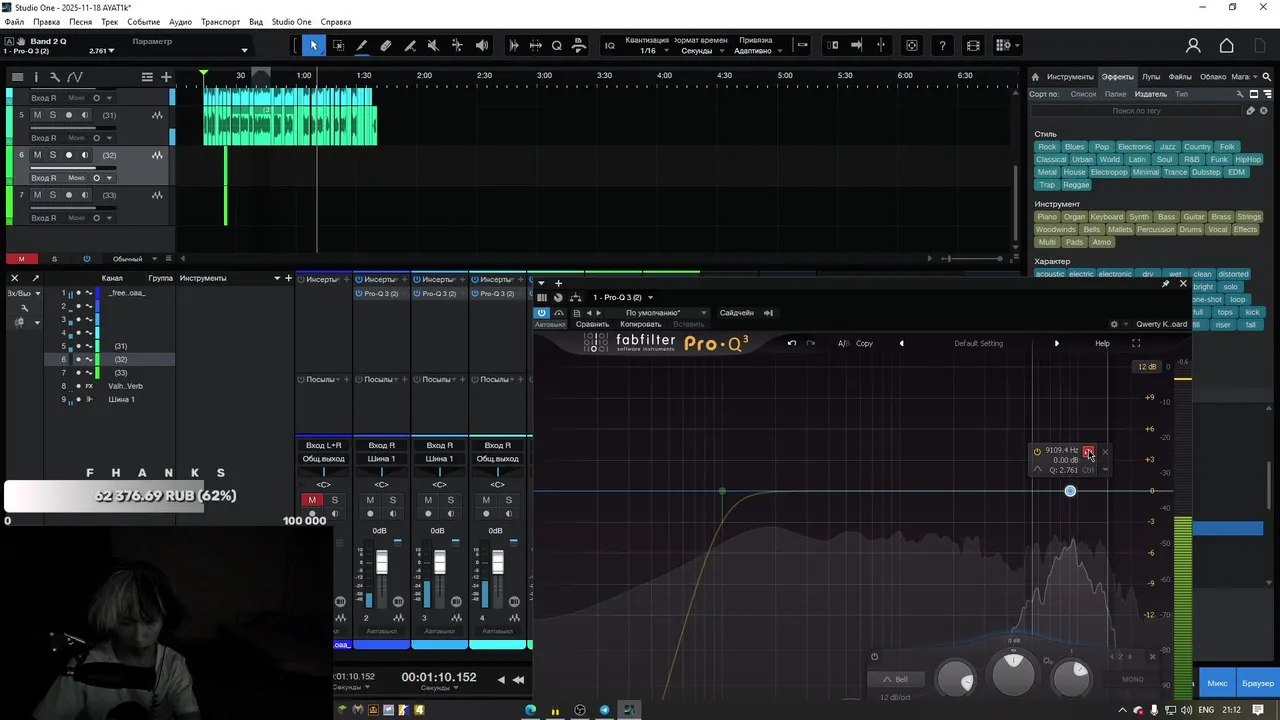
Task: Click the playhead marker on timeline ruler
Action: tap(203, 74)
